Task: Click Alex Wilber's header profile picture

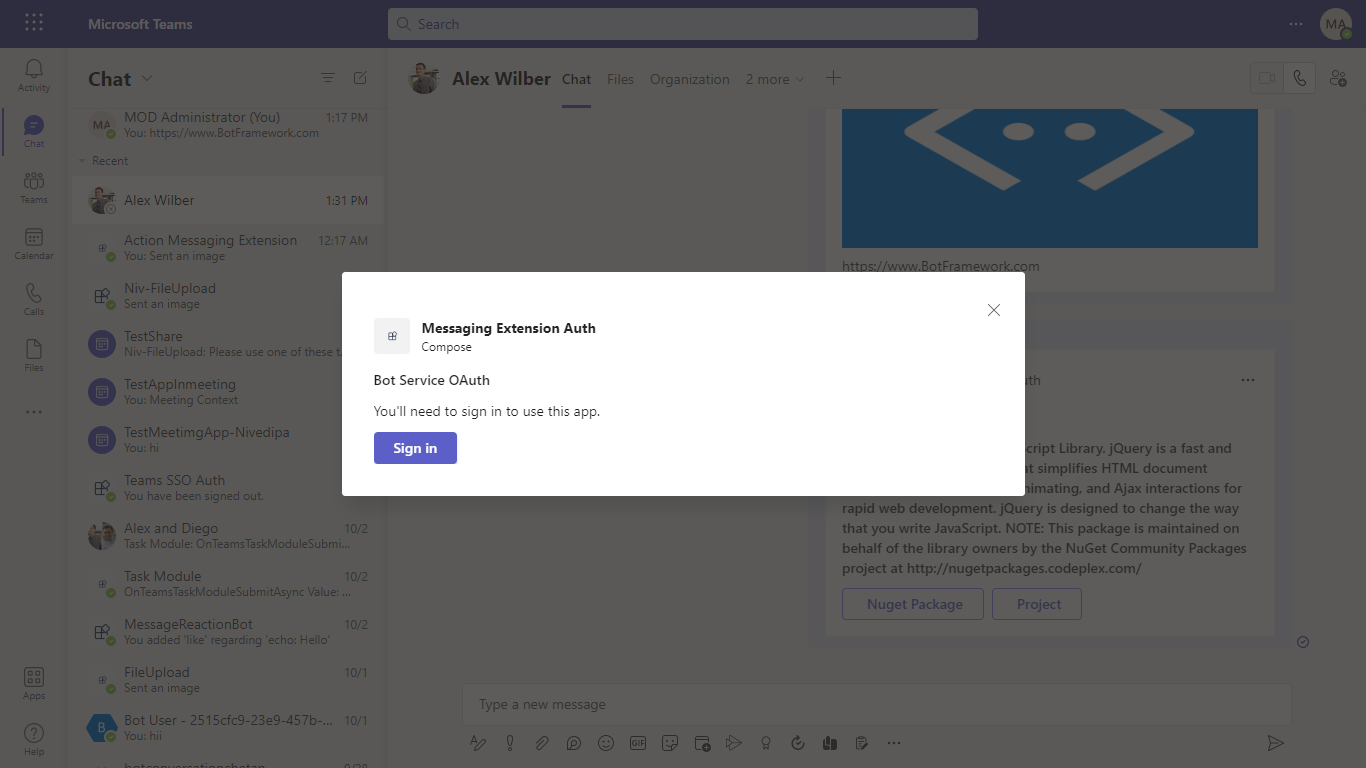Action: (424, 78)
